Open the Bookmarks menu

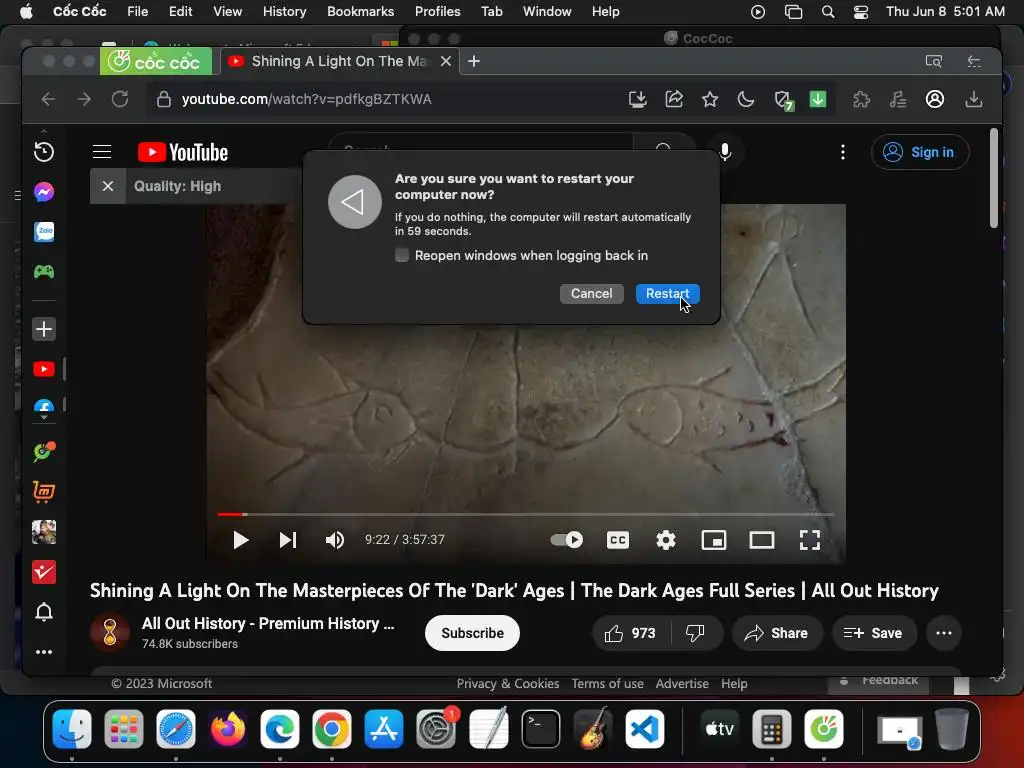(x=360, y=11)
